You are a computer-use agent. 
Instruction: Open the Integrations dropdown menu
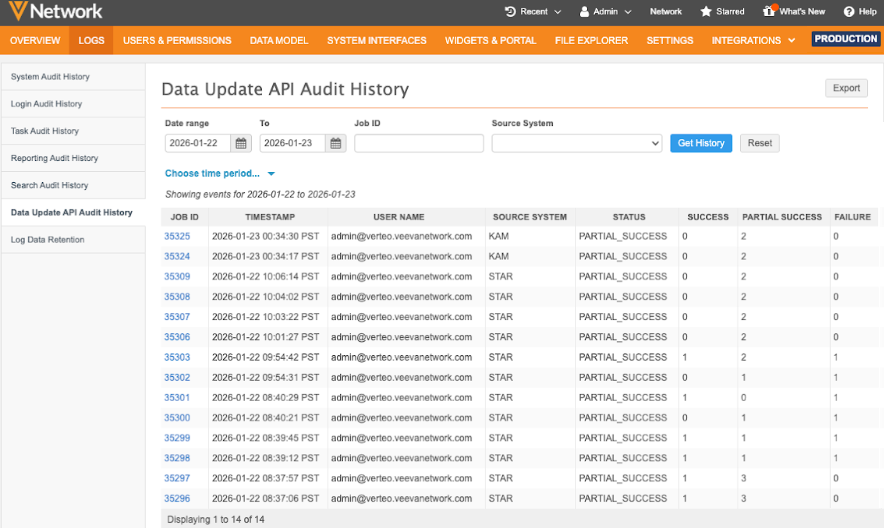tap(753, 40)
